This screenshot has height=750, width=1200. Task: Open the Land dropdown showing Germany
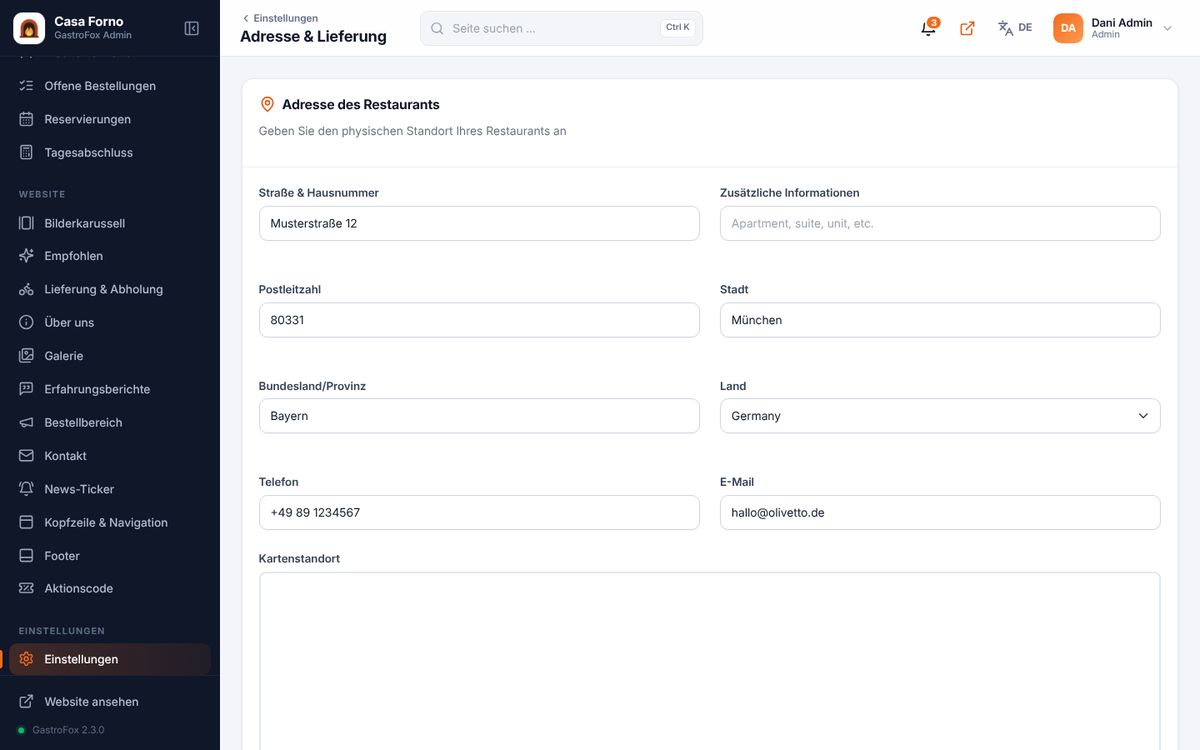[940, 416]
